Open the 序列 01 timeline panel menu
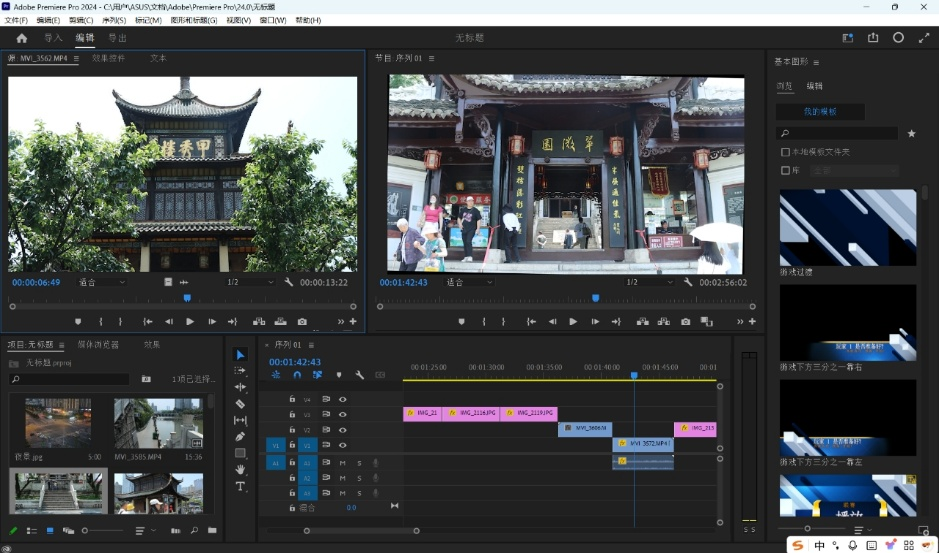Image resolution: width=939 pixels, height=553 pixels. [309, 345]
